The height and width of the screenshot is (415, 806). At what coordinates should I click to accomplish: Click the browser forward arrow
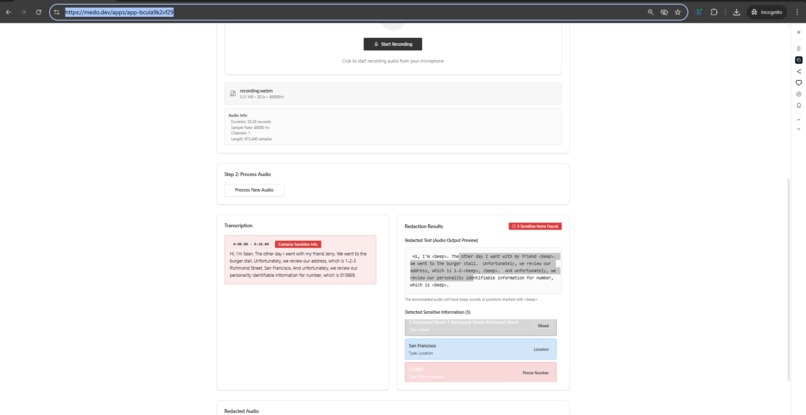coord(23,12)
